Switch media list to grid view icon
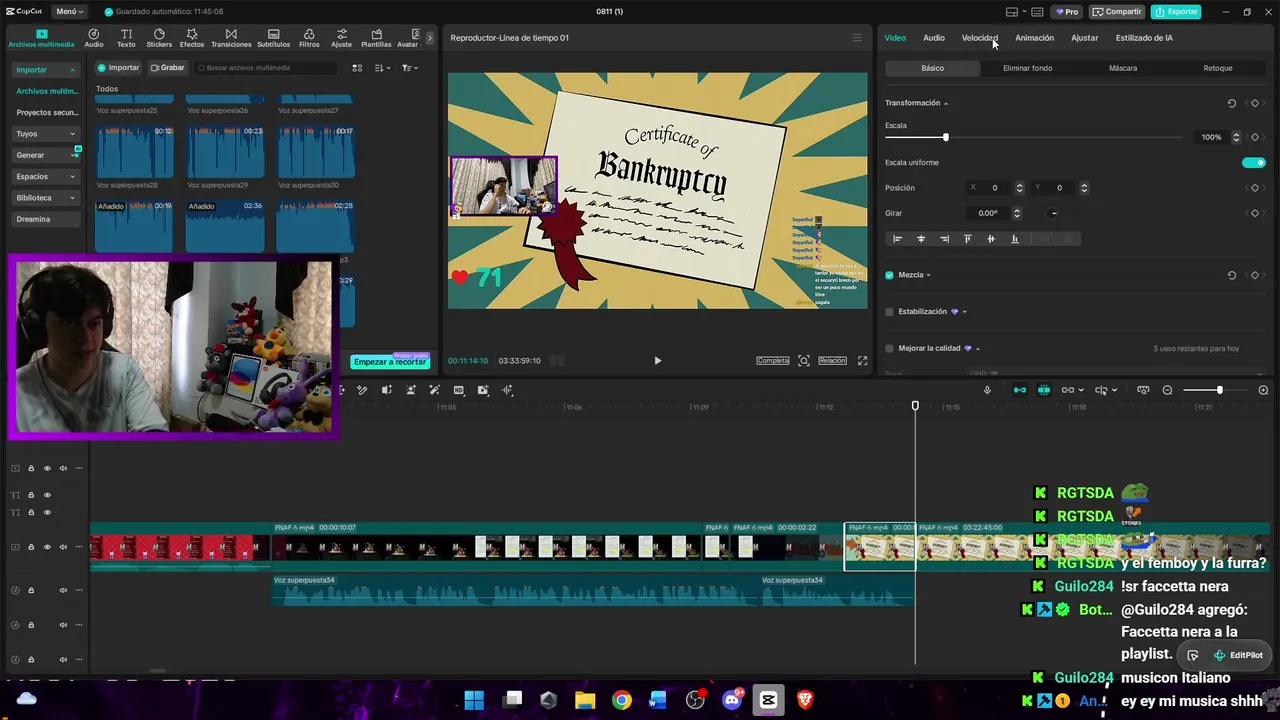 [357, 68]
